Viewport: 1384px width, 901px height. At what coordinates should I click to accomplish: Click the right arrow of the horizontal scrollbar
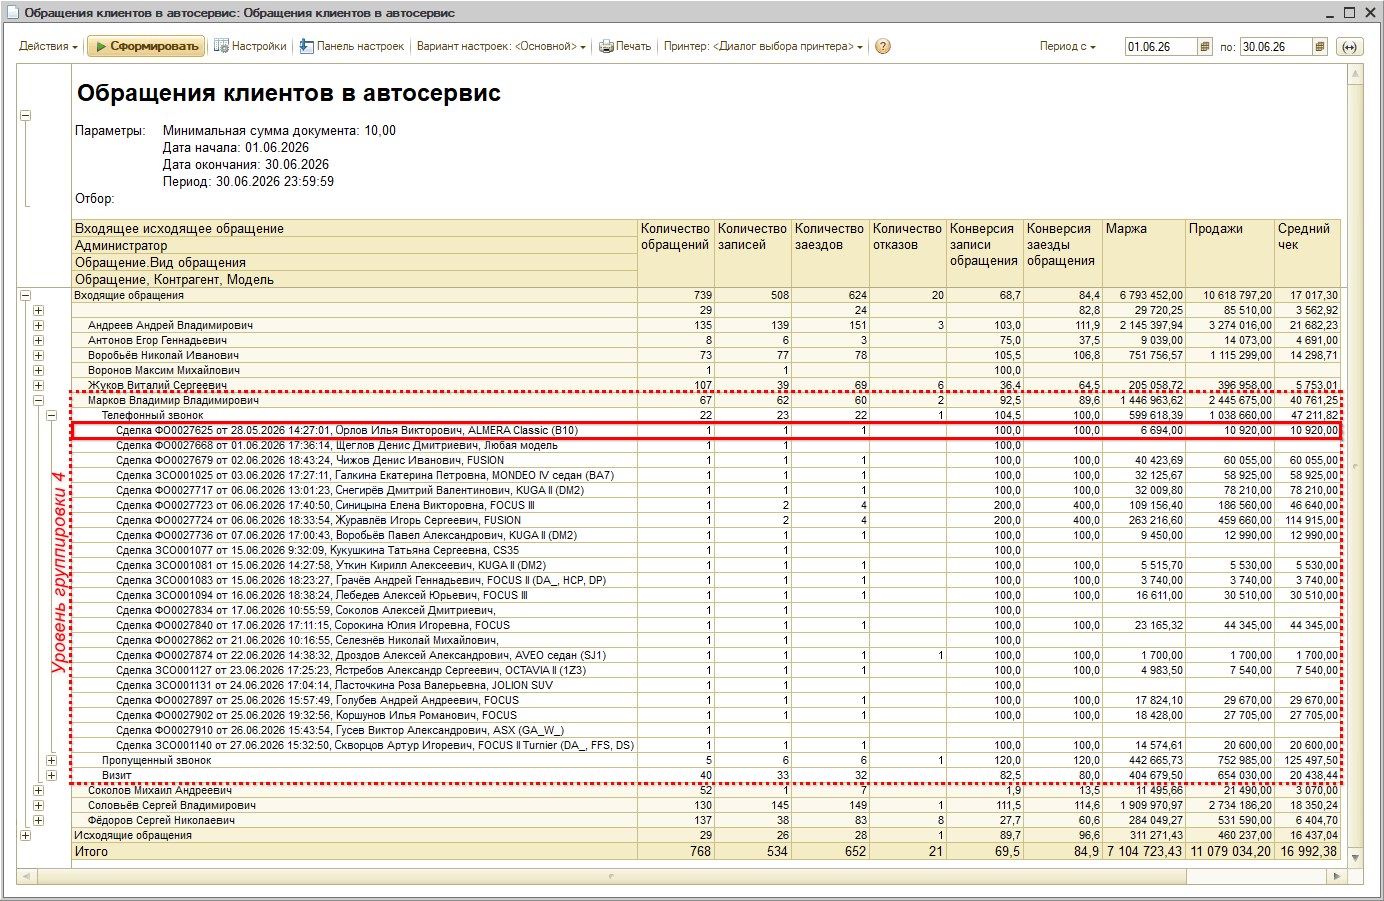tap(1337, 876)
